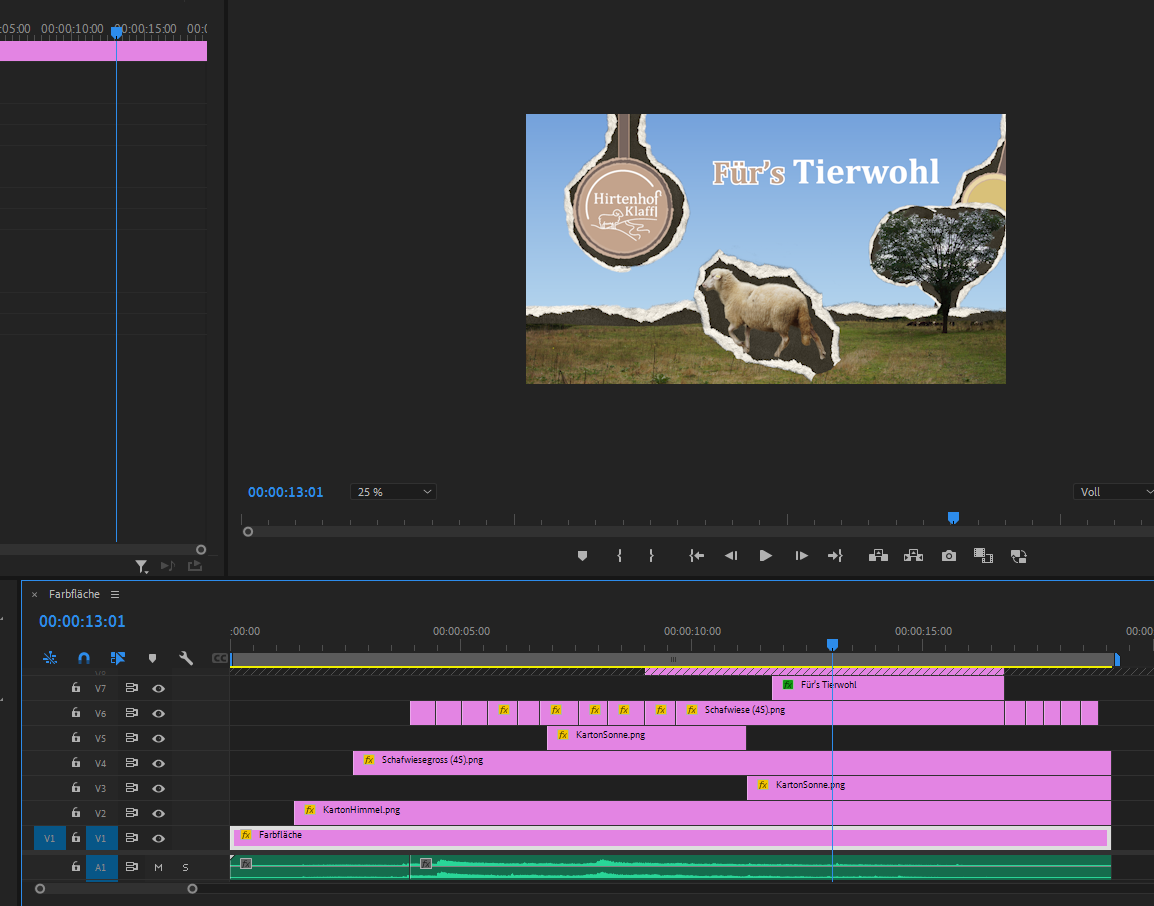Toggle Linked Selection in the timeline
Image resolution: width=1154 pixels, height=906 pixels.
click(118, 658)
